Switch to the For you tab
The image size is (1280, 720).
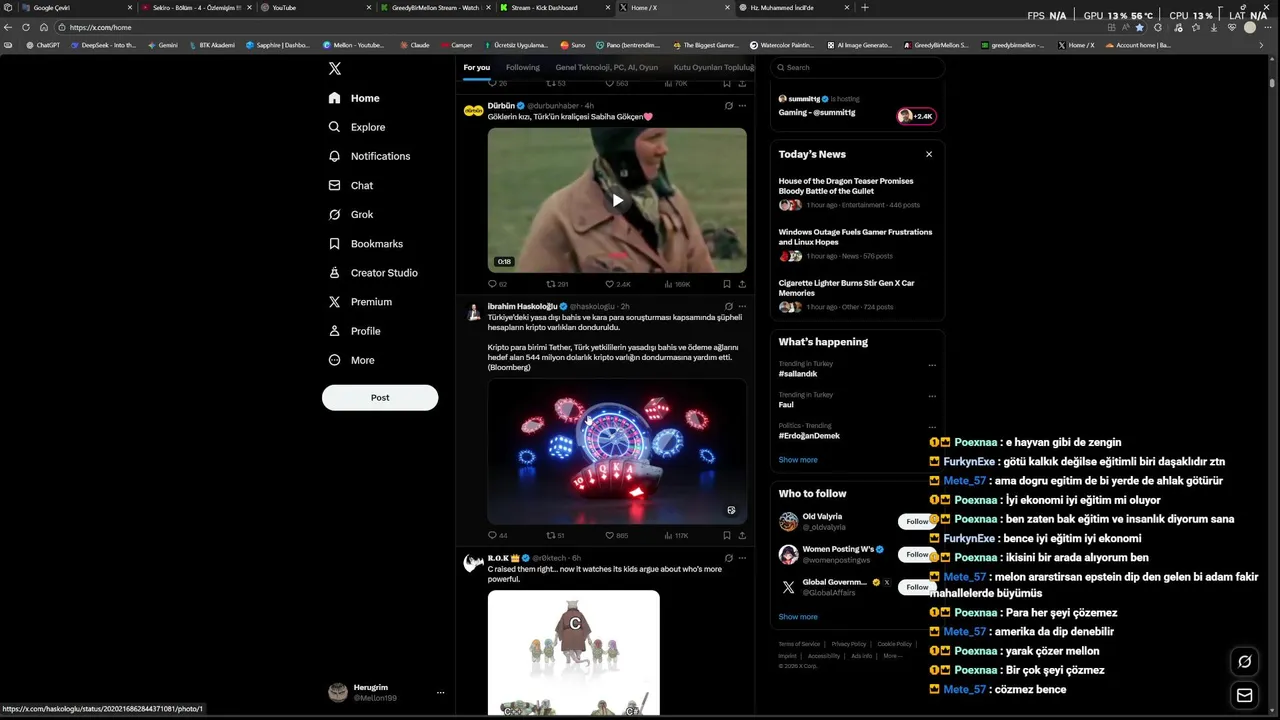point(477,67)
